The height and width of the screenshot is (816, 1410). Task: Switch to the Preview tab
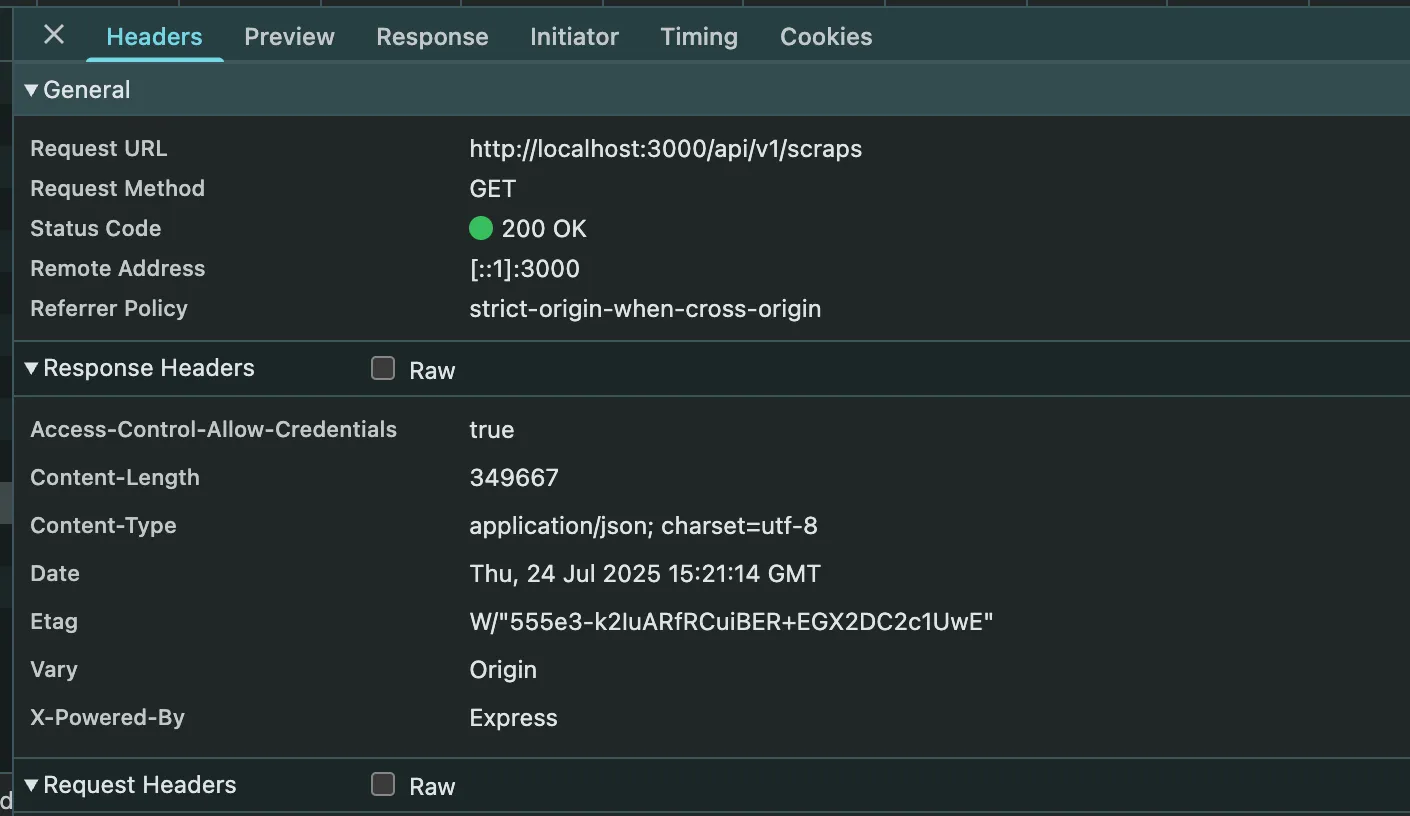point(289,37)
